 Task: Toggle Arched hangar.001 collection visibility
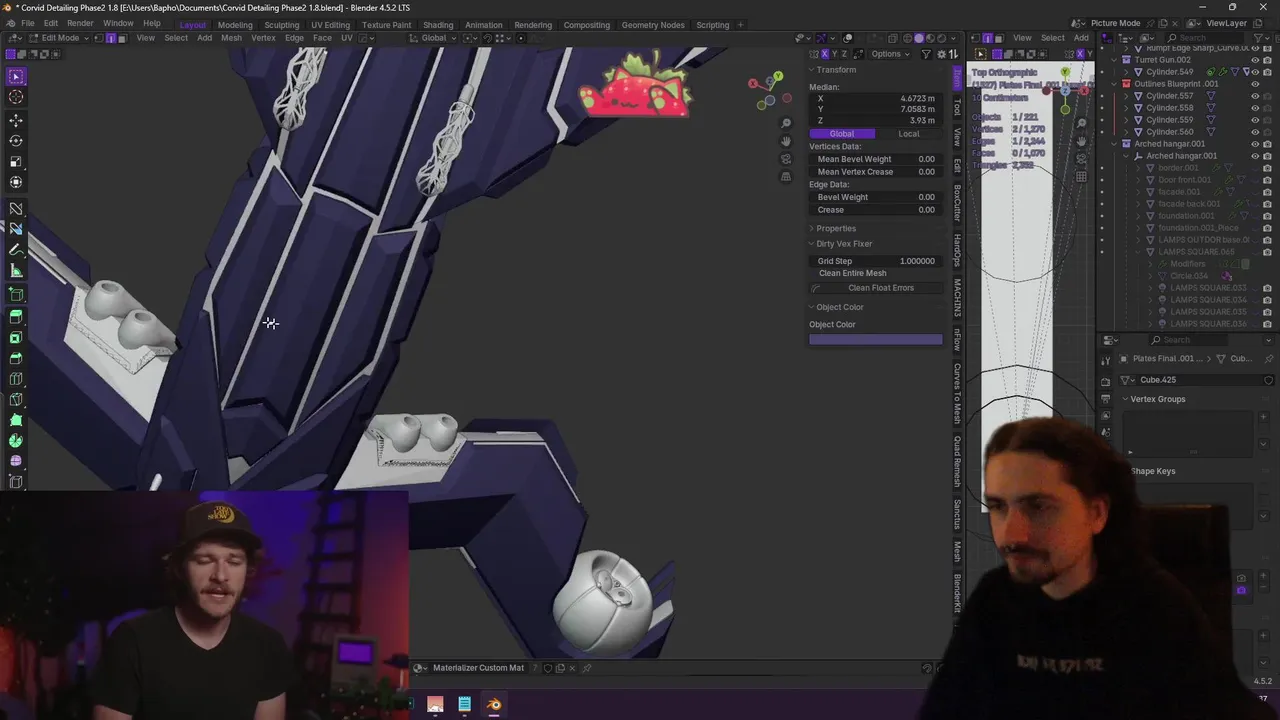(x=1255, y=144)
